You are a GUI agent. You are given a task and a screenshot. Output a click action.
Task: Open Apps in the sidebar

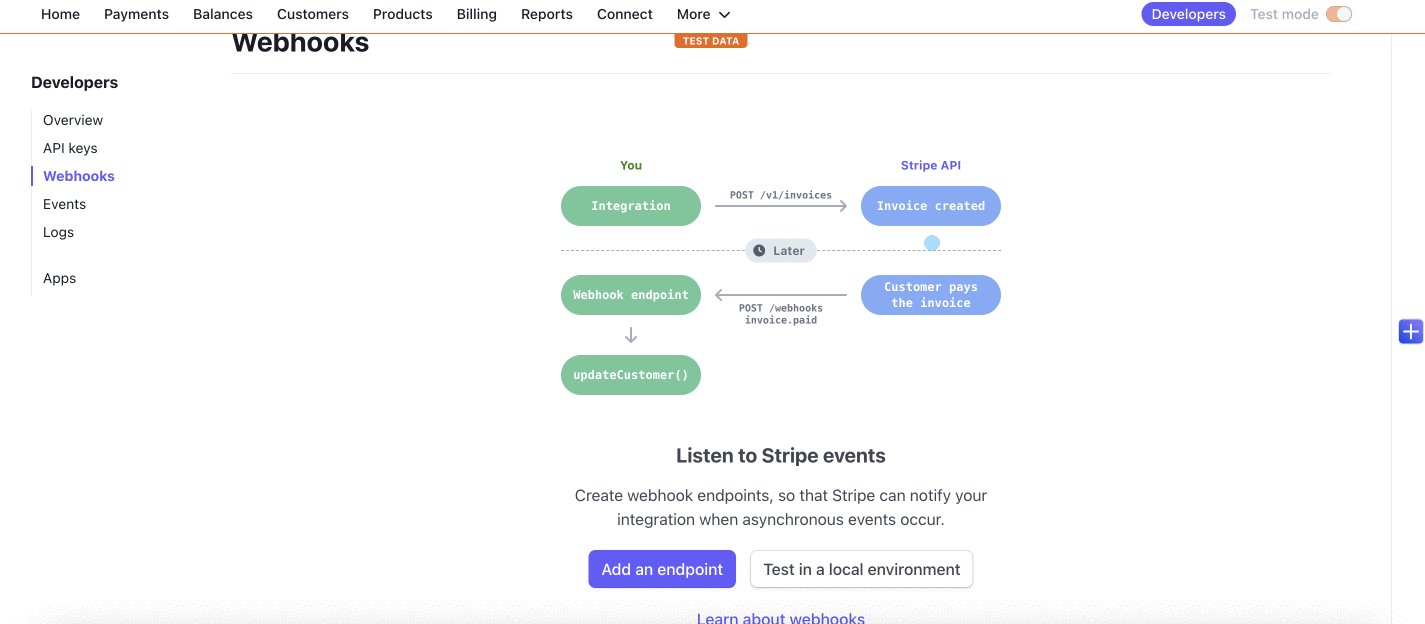[x=59, y=278]
